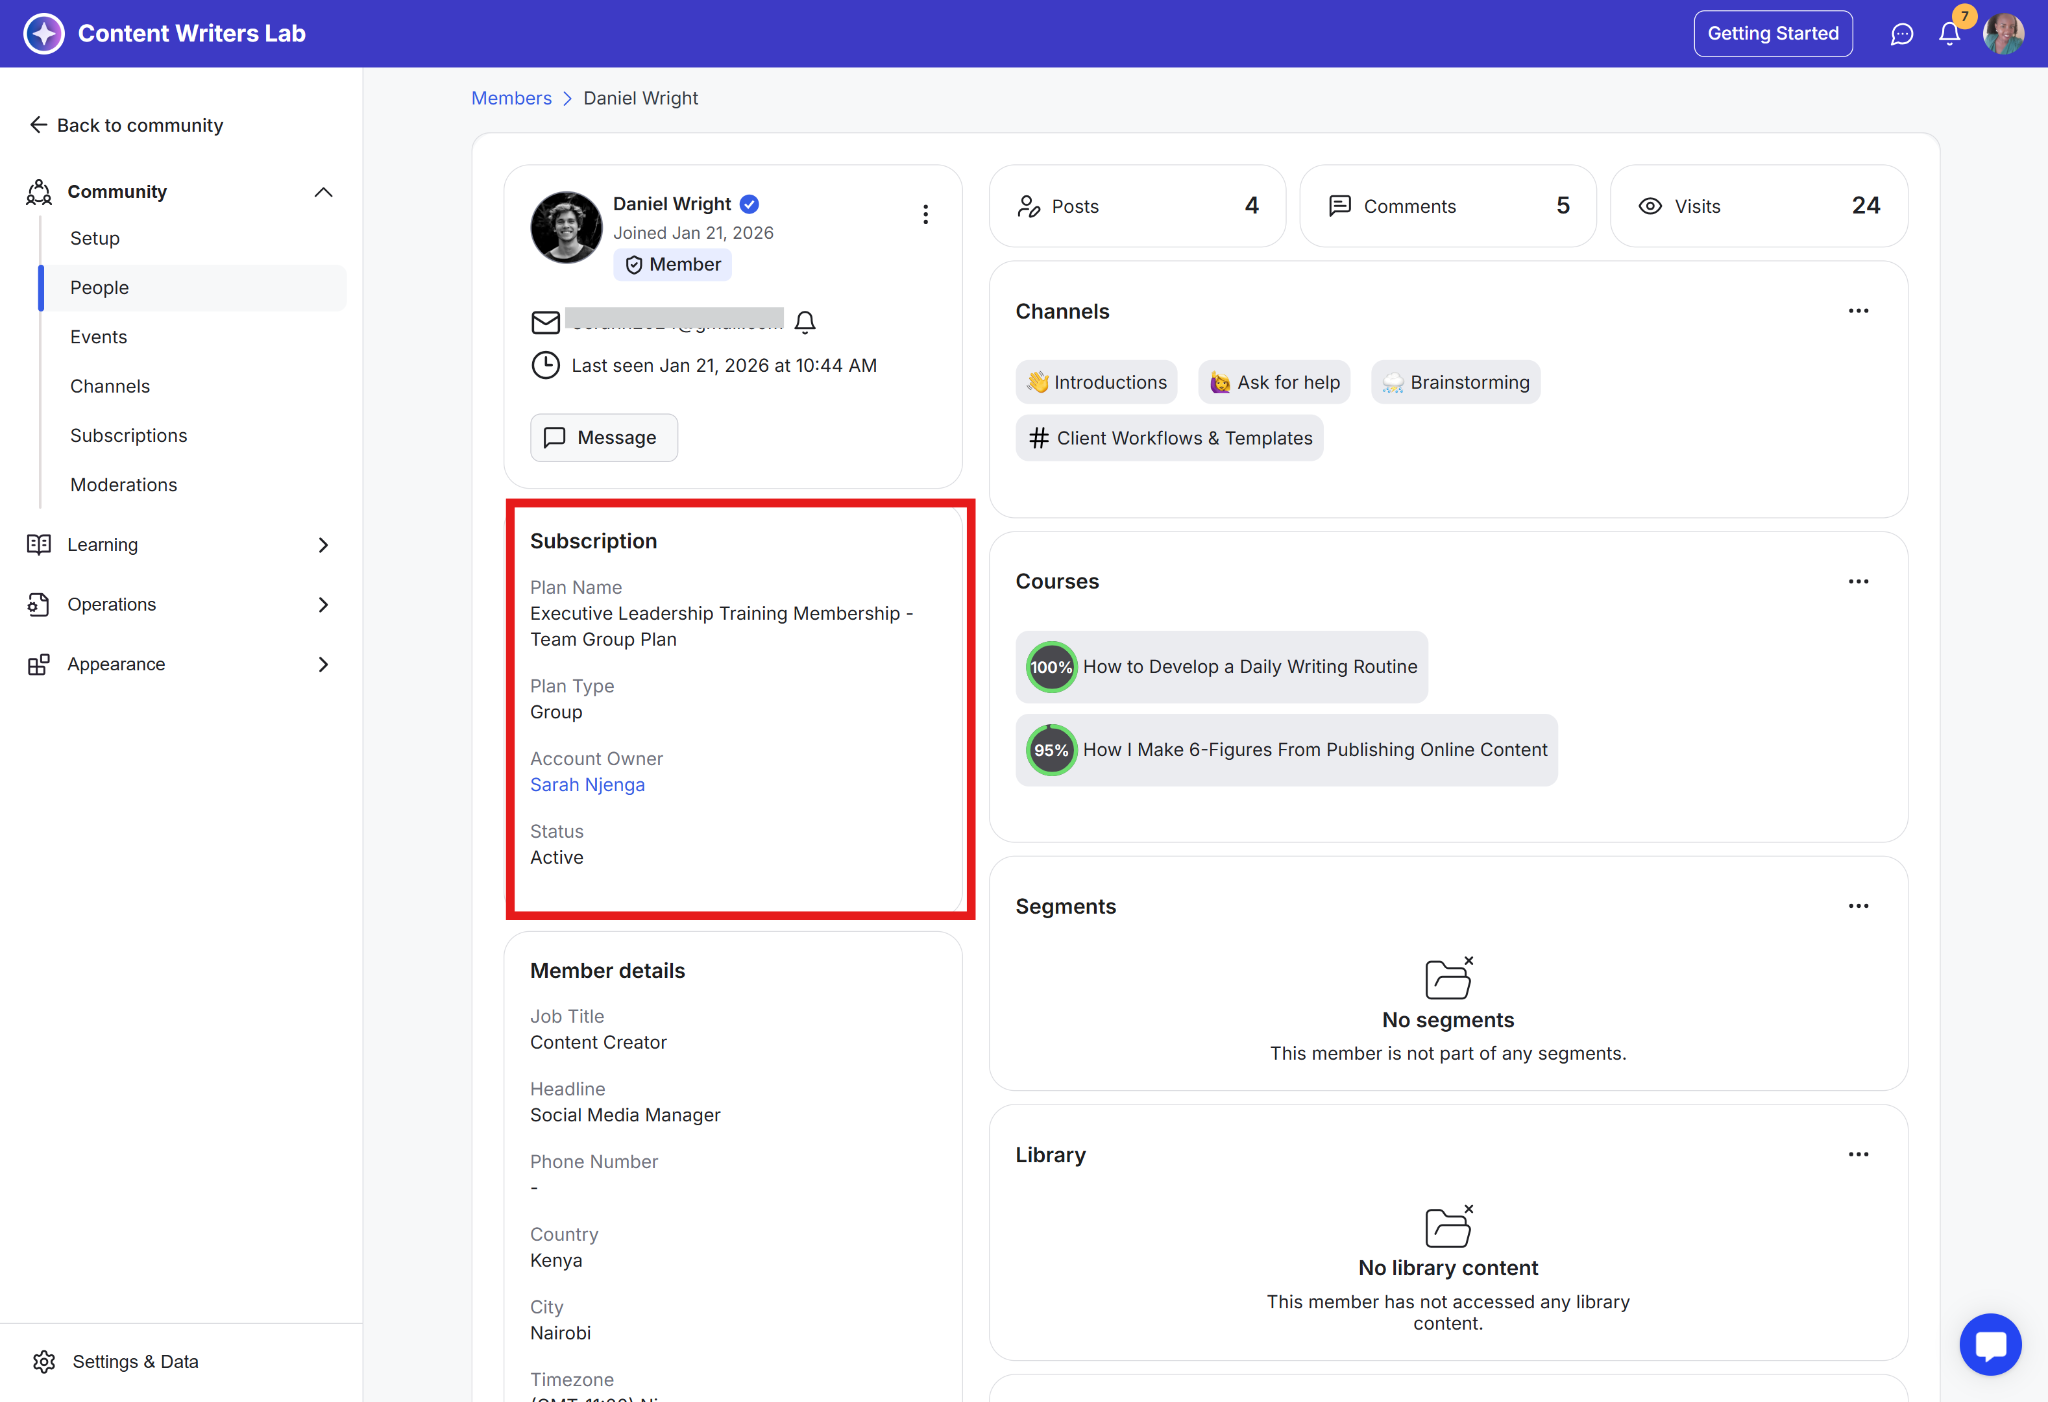Click the 95% progress course chip
Image resolution: width=2048 pixels, height=1402 pixels.
click(1286, 750)
